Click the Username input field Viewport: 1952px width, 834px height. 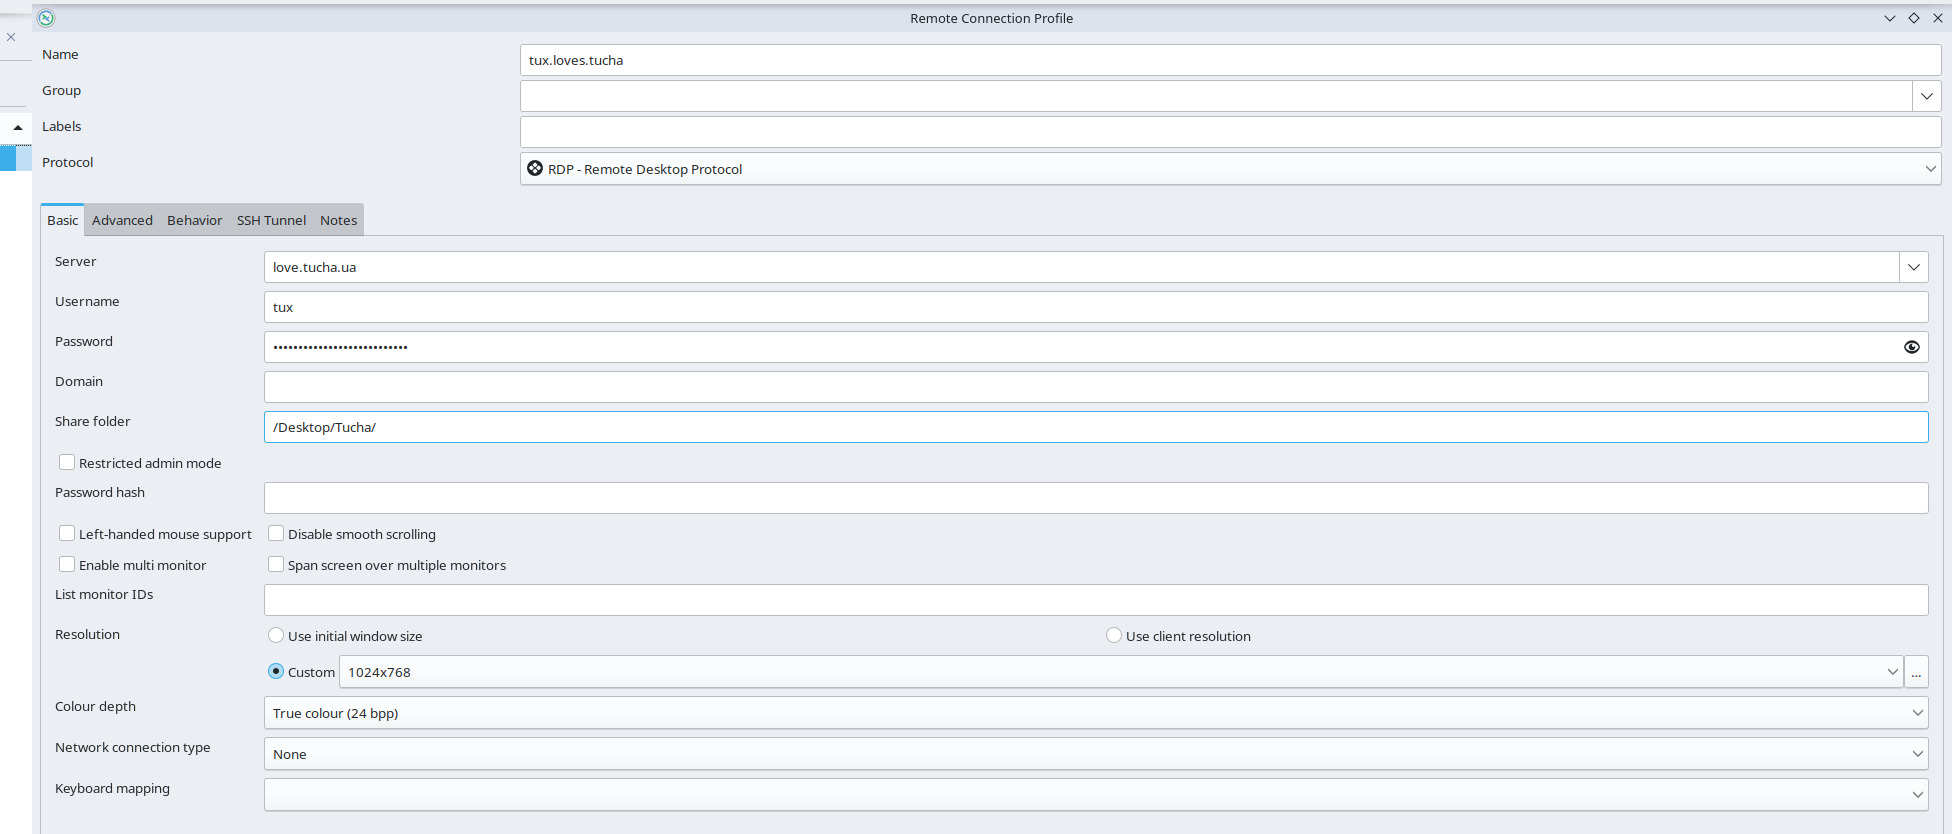(1095, 307)
